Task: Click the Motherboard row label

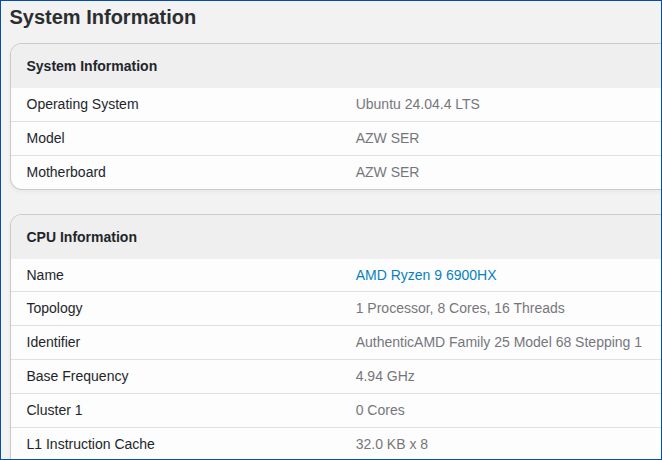Action: point(66,172)
